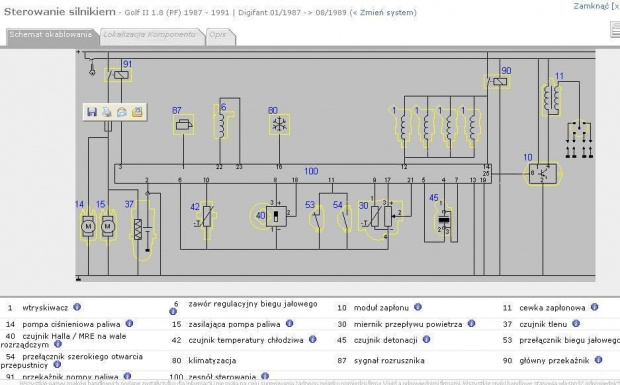Open info for miernik przepływu powietrza

click(471, 323)
